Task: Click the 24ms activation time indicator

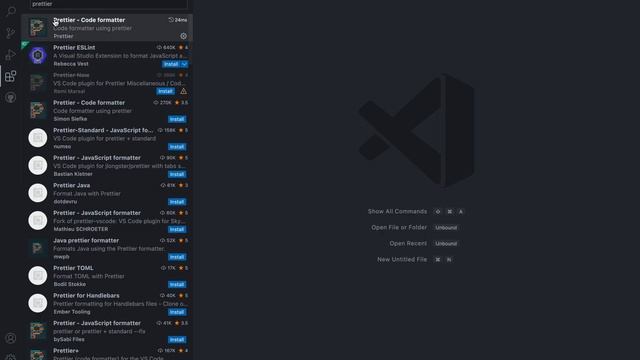Action: 178,20
